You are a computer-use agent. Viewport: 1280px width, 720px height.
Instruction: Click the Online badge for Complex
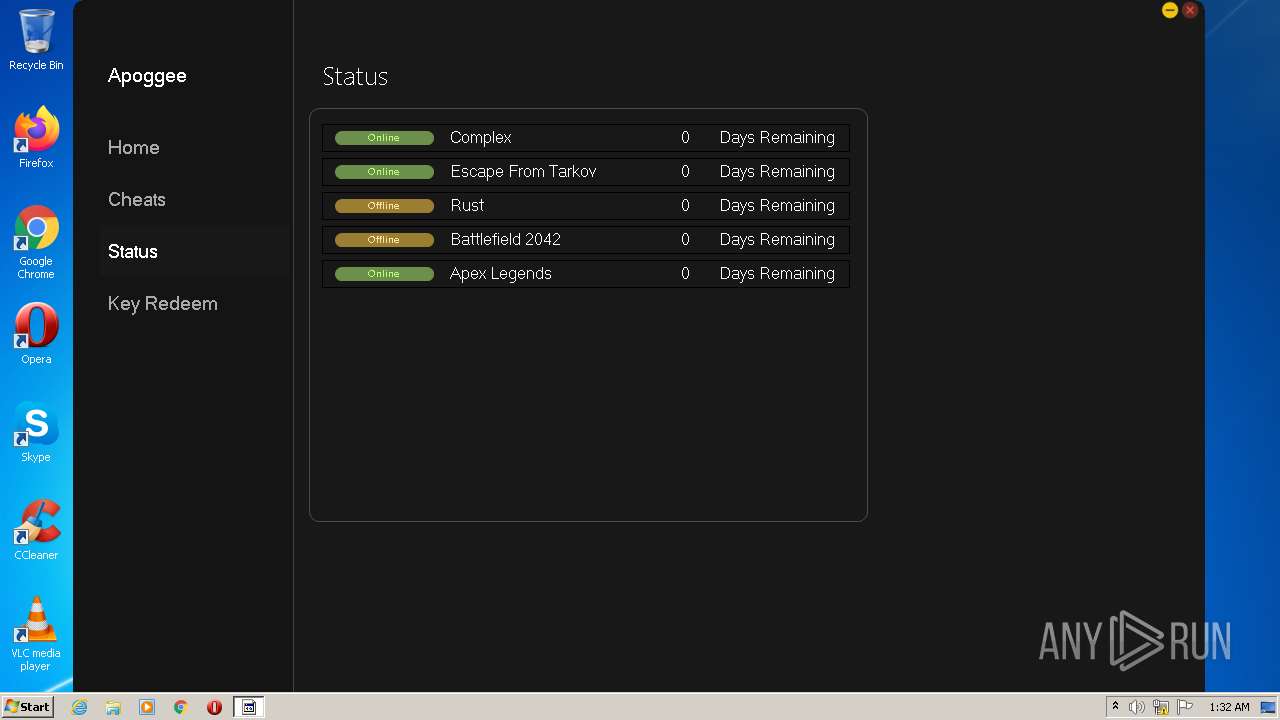pos(384,138)
